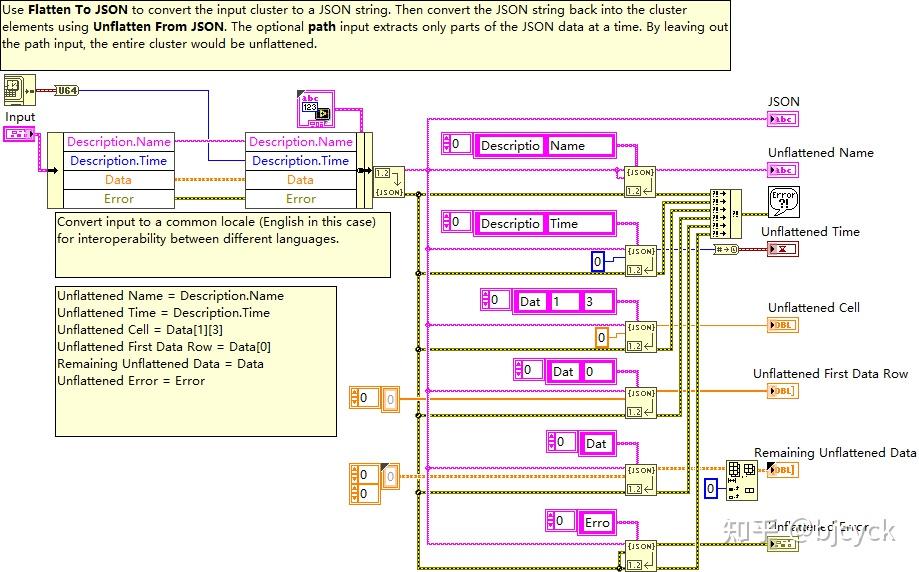Select the Input cluster control terminal

point(20,134)
